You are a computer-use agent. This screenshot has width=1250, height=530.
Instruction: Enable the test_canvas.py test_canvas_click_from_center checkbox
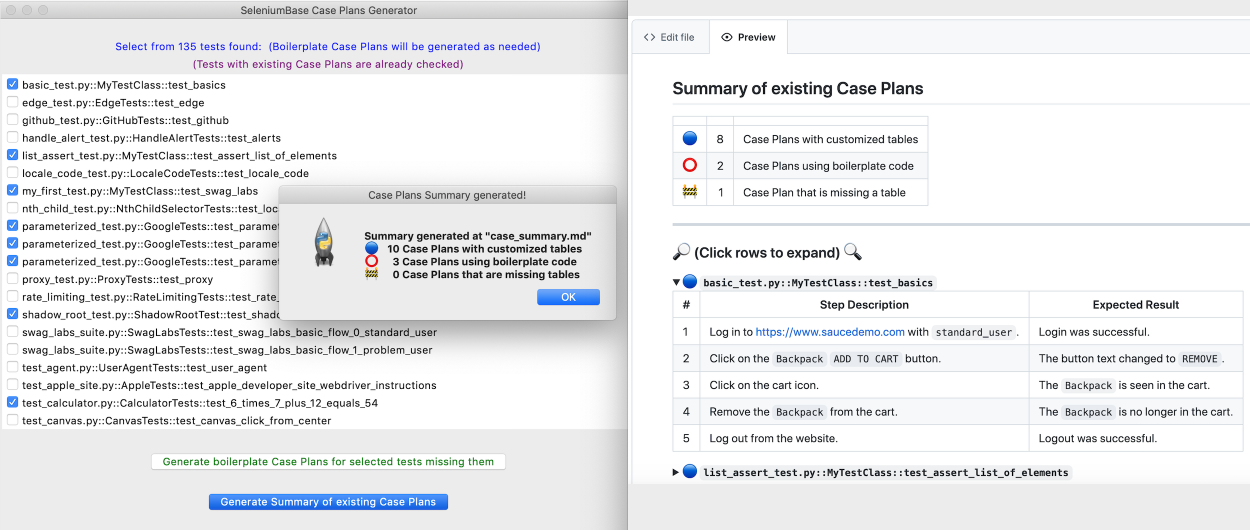click(12, 421)
